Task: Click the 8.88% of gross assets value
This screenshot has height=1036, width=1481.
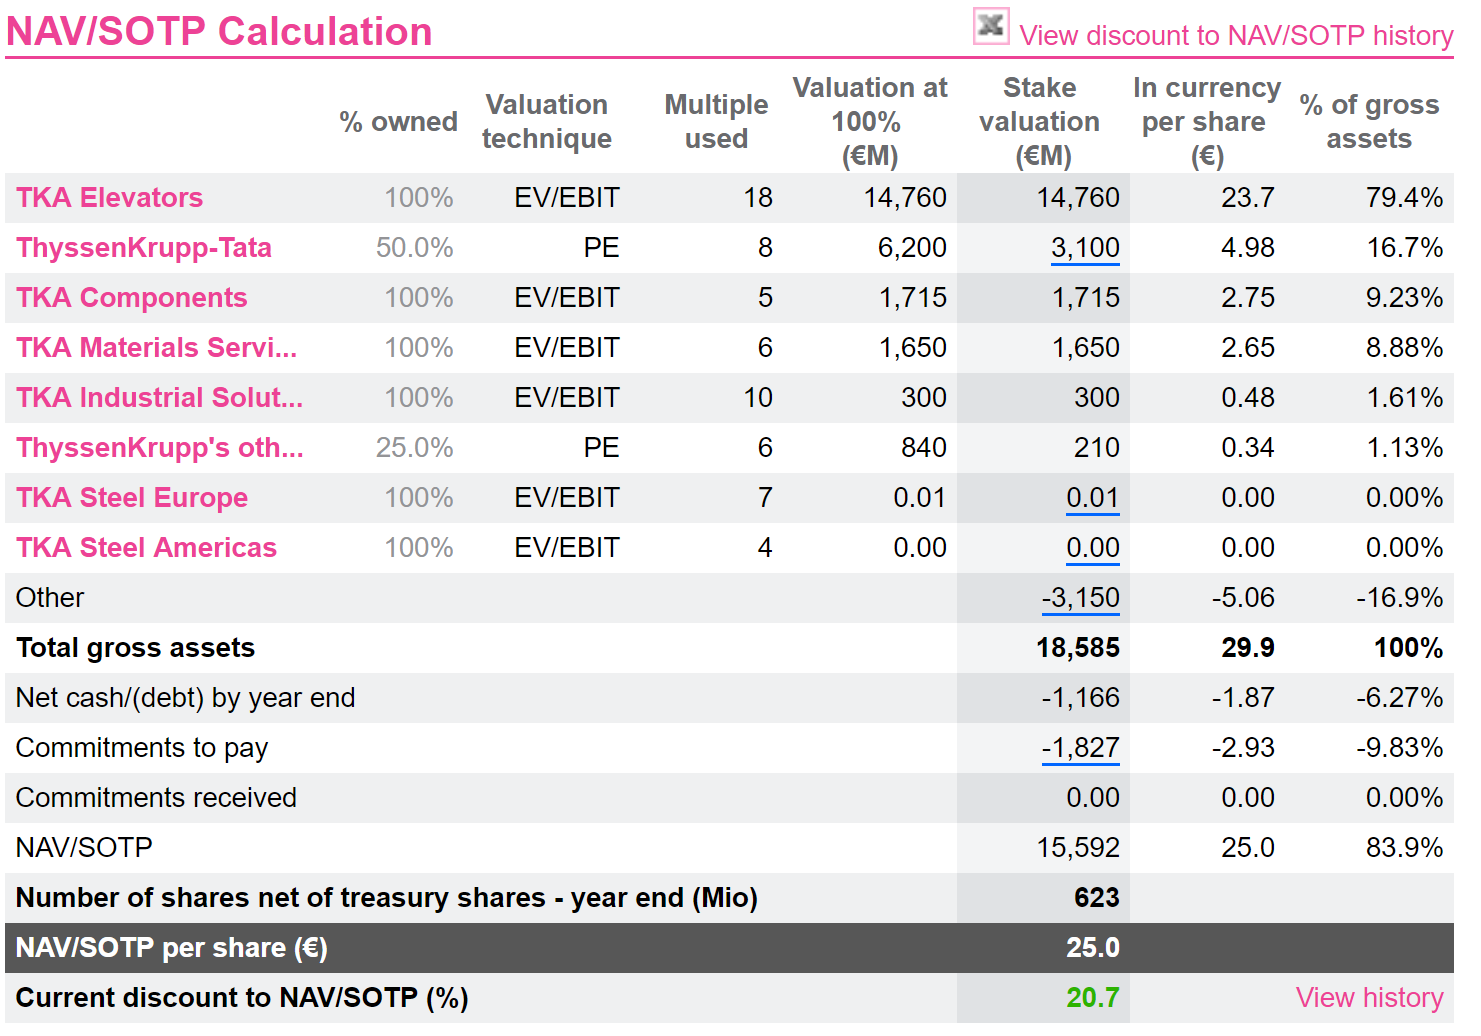Action: point(1405,348)
